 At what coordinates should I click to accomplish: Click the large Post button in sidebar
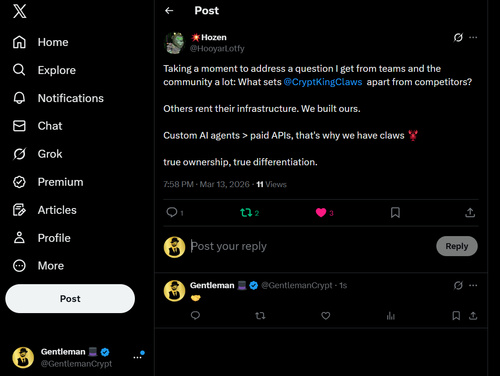(x=70, y=299)
